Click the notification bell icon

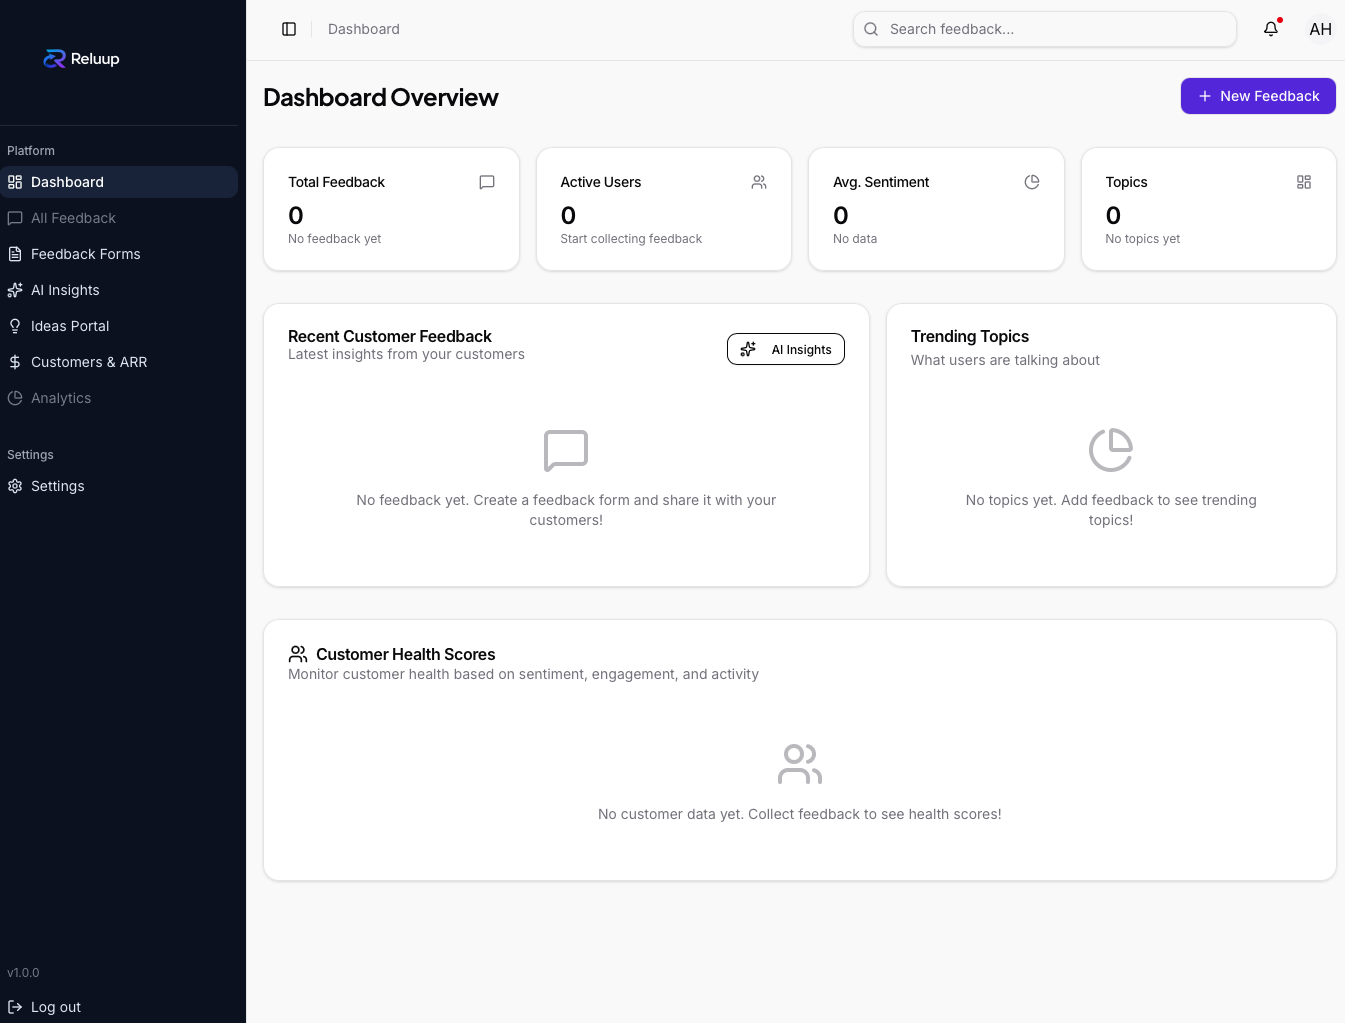pyautogui.click(x=1270, y=29)
